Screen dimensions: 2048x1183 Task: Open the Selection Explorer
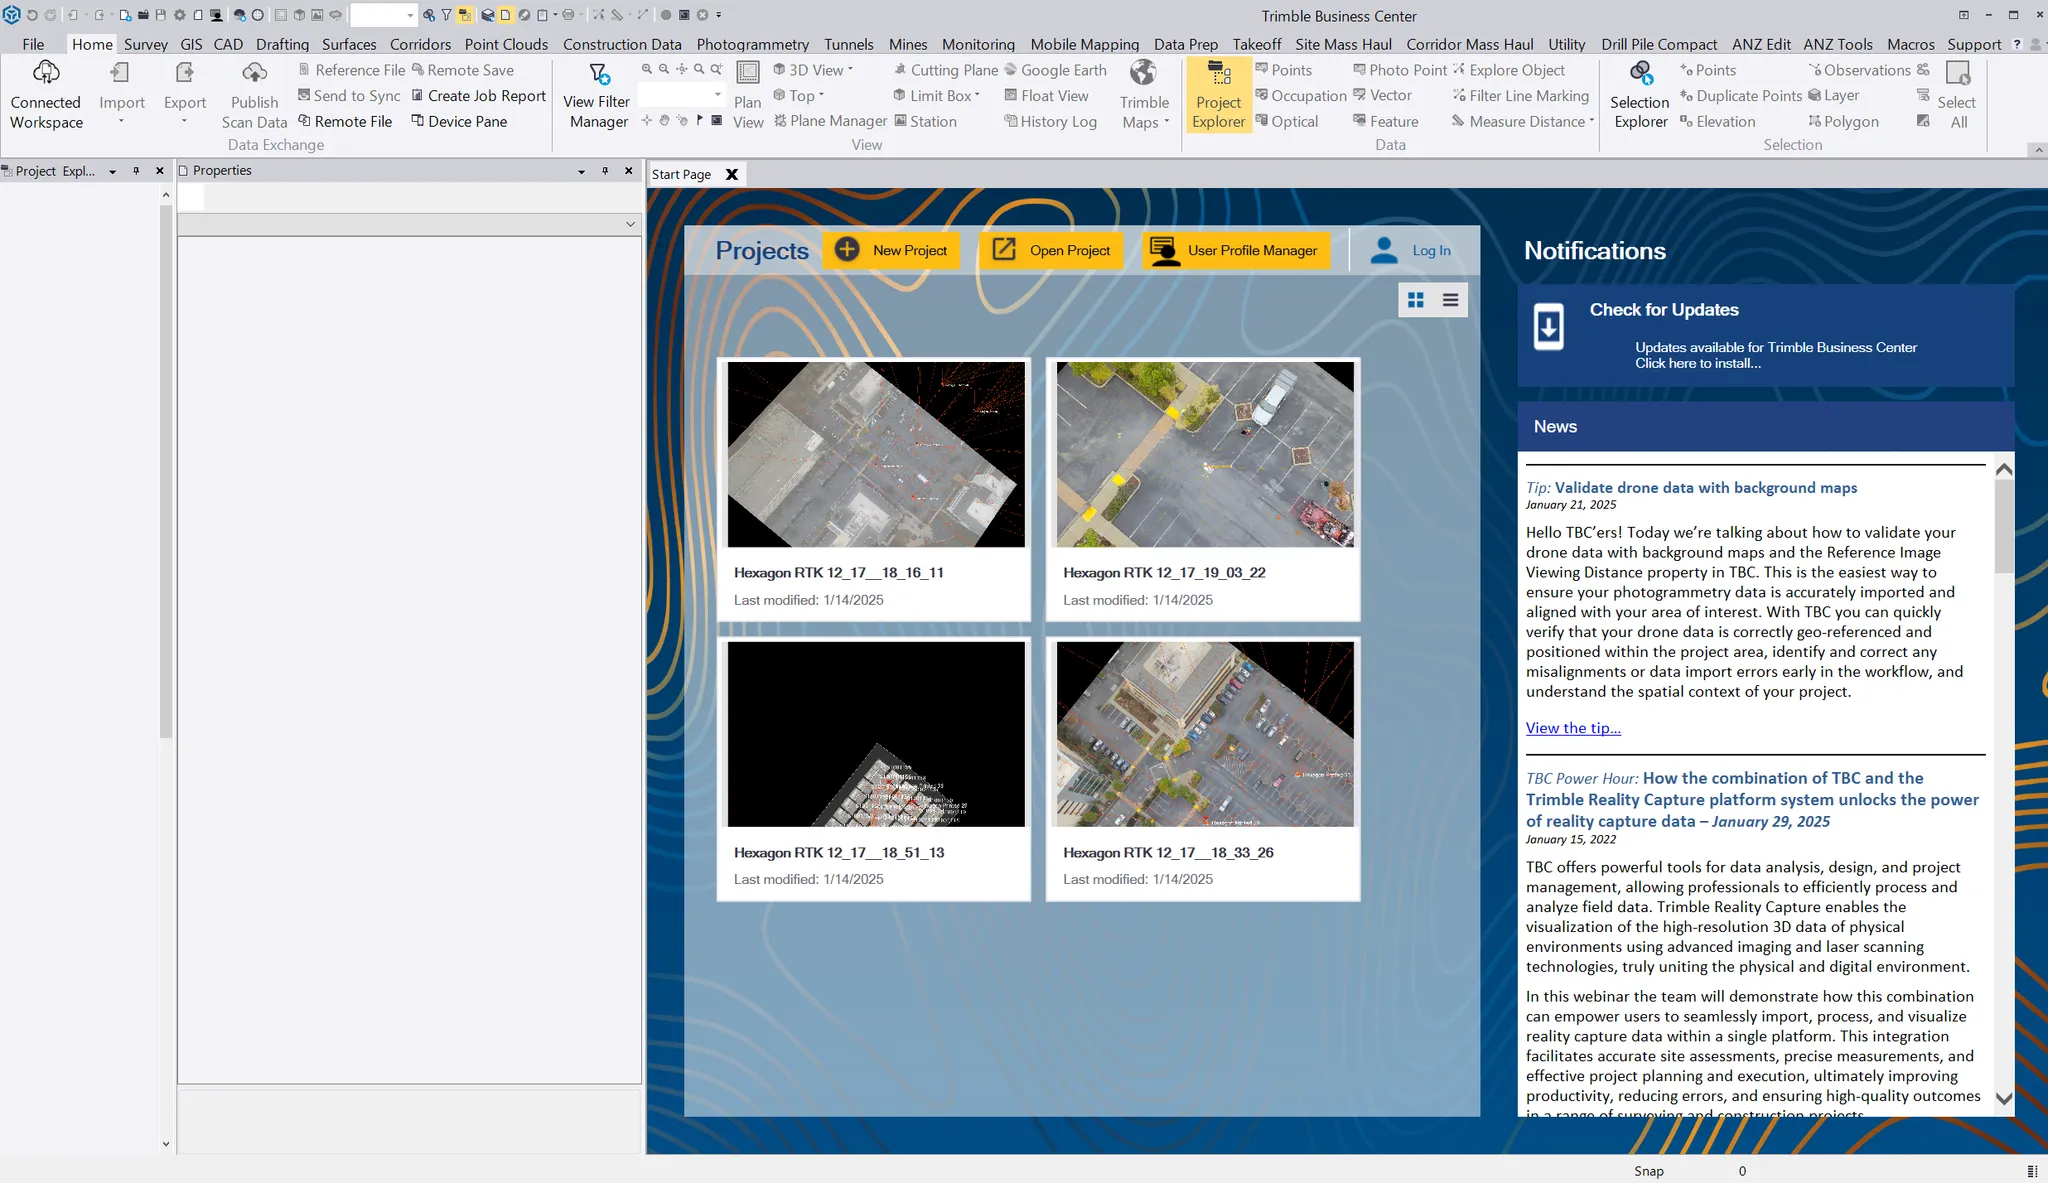[1640, 96]
